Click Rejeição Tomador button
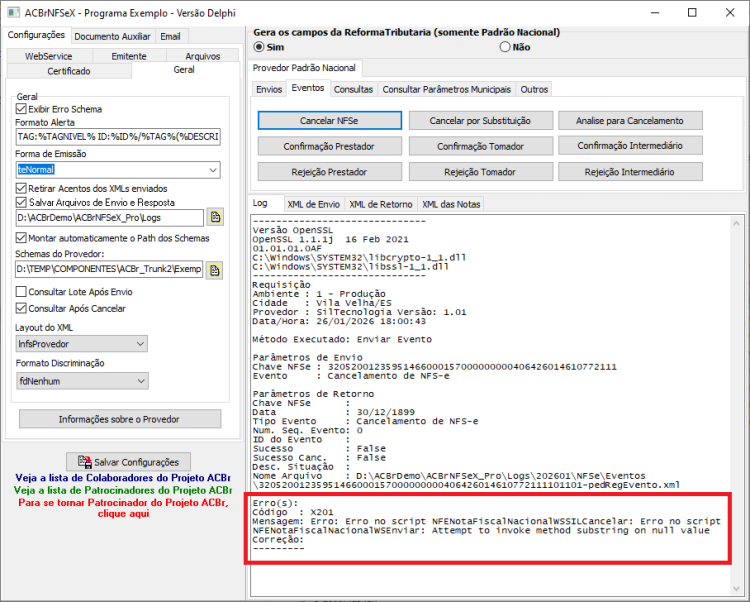This screenshot has height=602, width=750. [x=480, y=172]
